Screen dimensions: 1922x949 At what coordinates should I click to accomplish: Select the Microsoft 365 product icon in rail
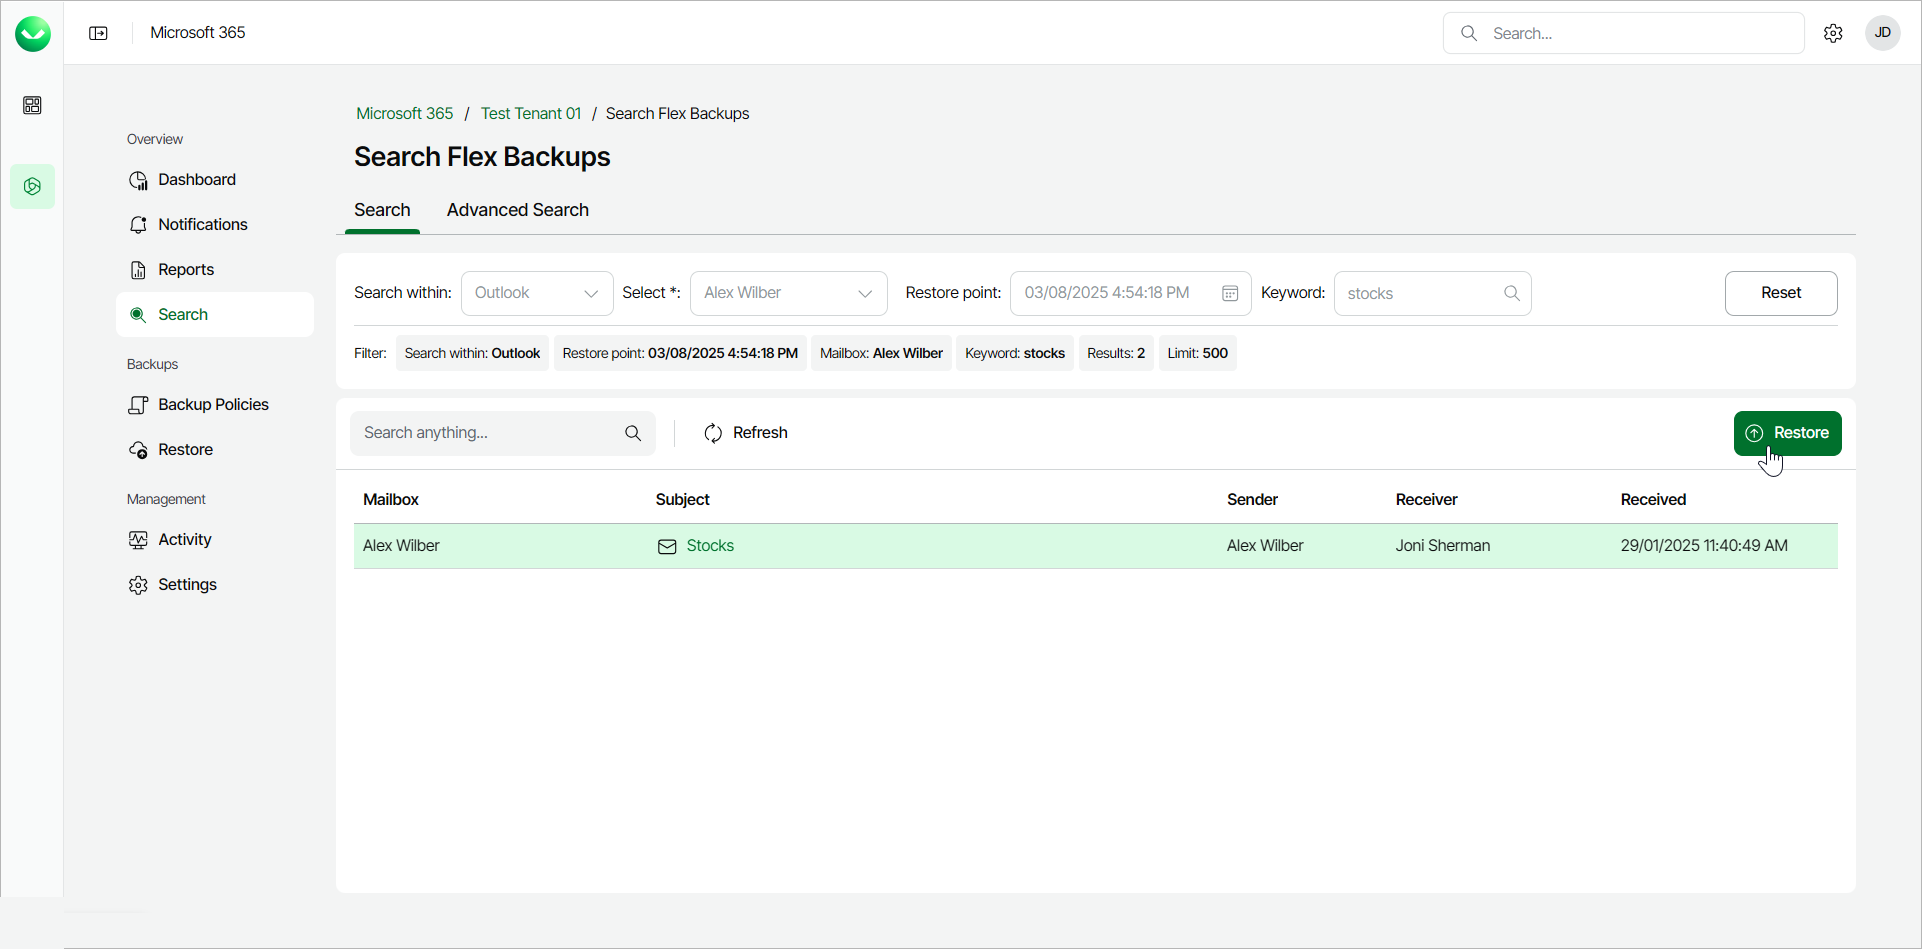32,186
